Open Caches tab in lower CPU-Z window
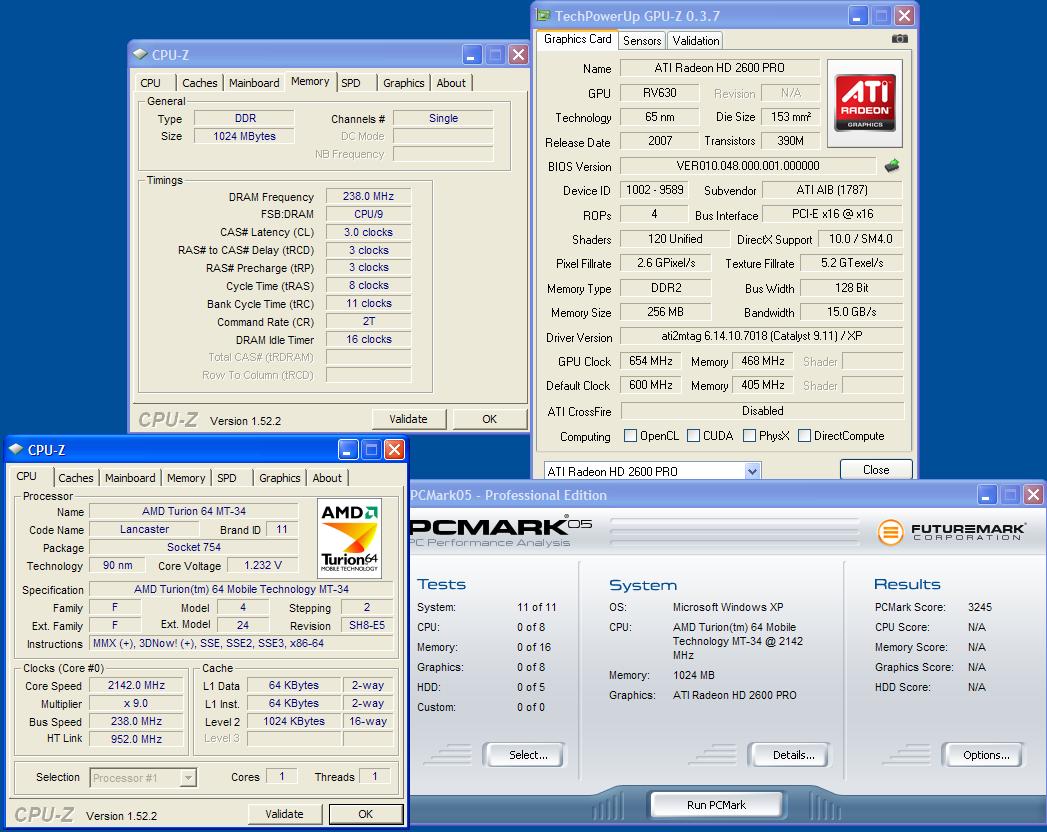1047x832 pixels. (x=75, y=478)
